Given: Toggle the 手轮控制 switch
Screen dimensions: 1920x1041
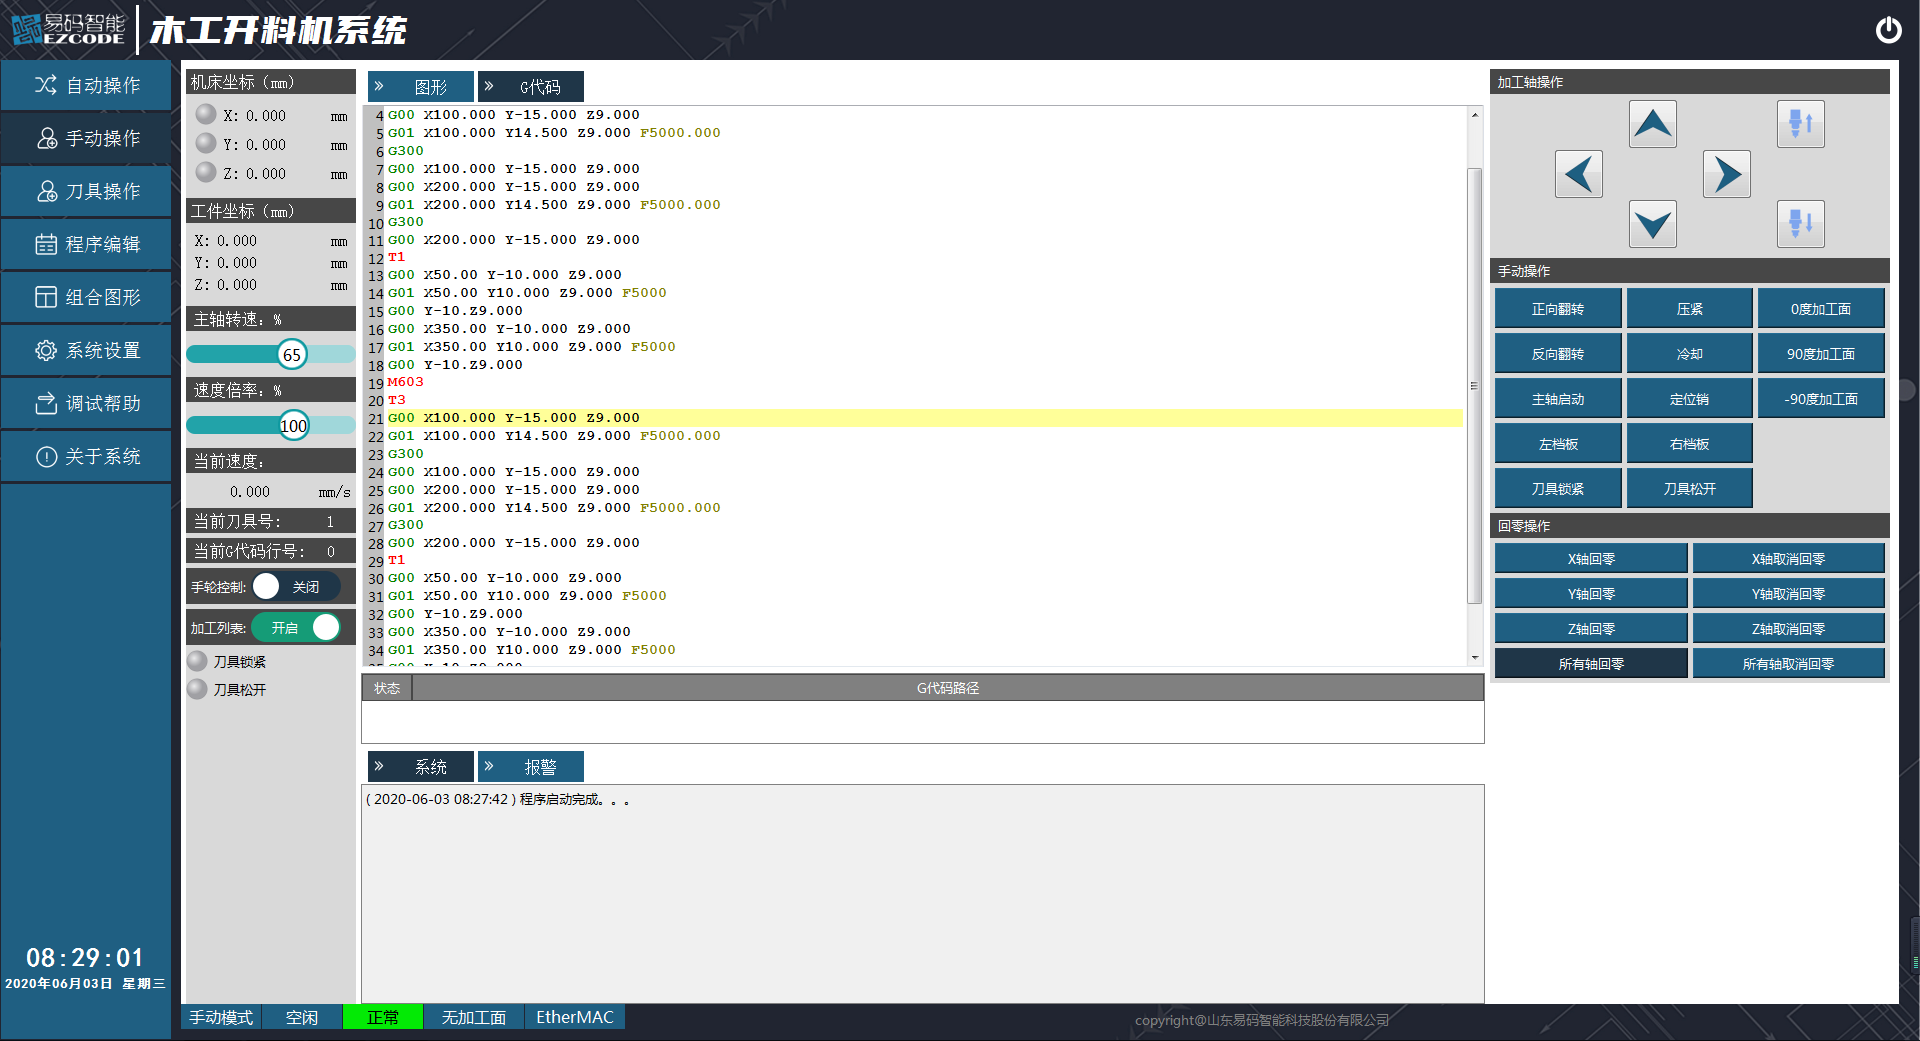Looking at the screenshot, I should tap(295, 587).
